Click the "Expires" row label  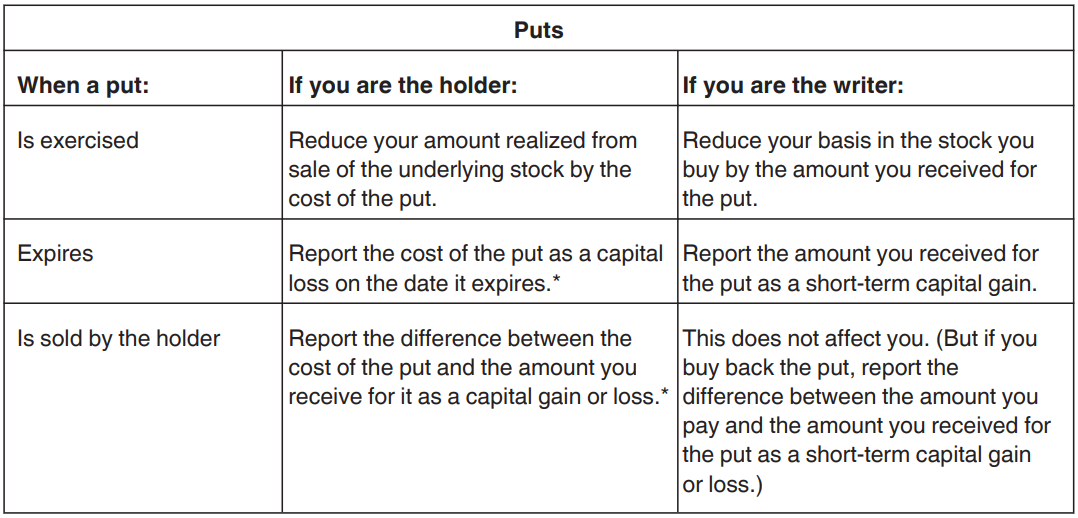(x=55, y=254)
